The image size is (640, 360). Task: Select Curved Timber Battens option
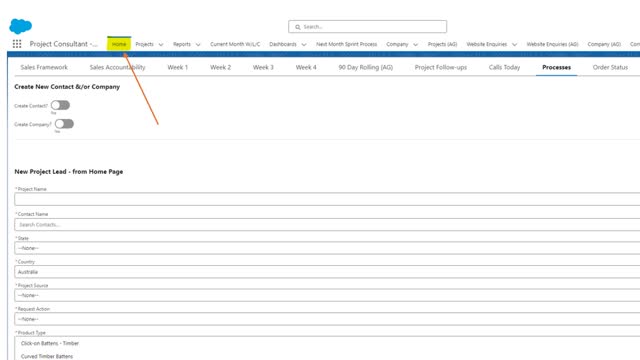tap(47, 356)
